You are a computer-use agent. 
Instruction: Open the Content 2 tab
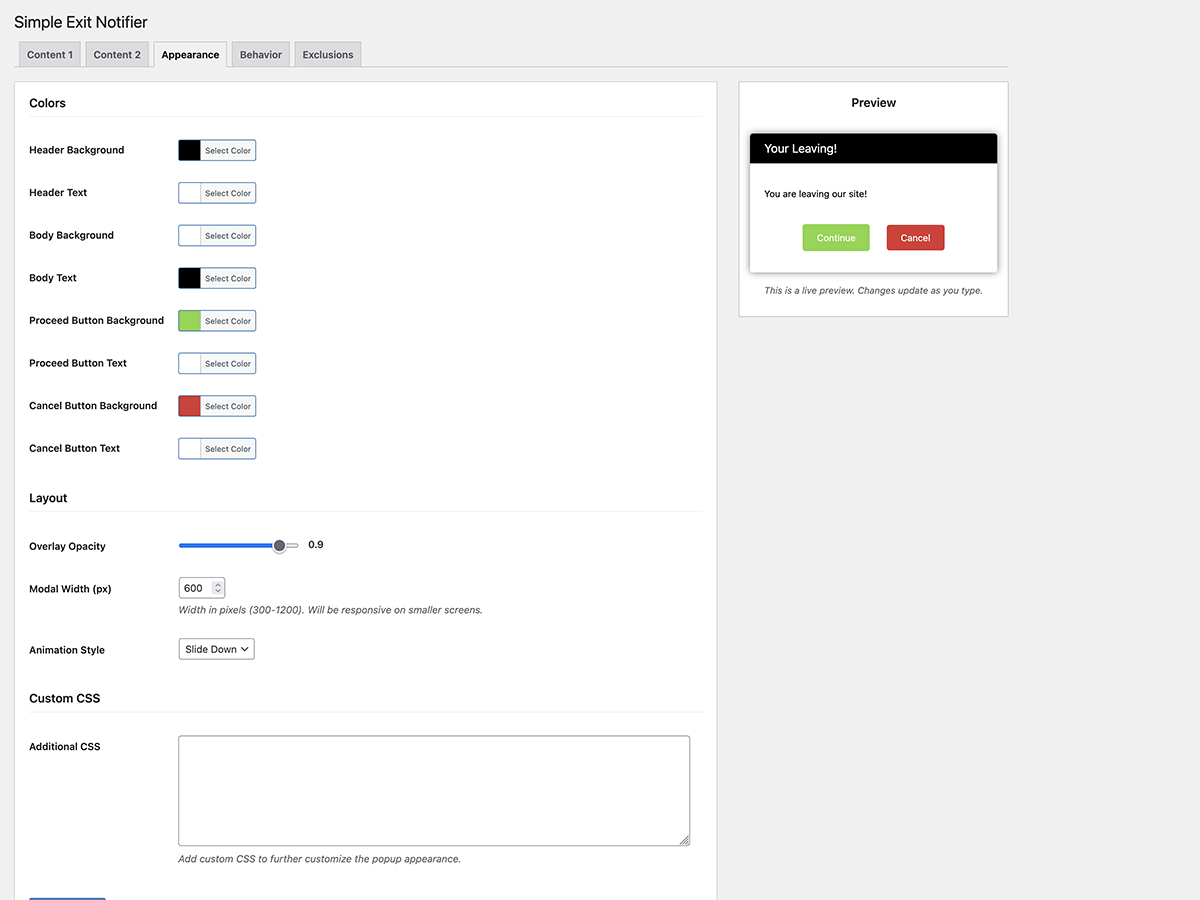(117, 55)
